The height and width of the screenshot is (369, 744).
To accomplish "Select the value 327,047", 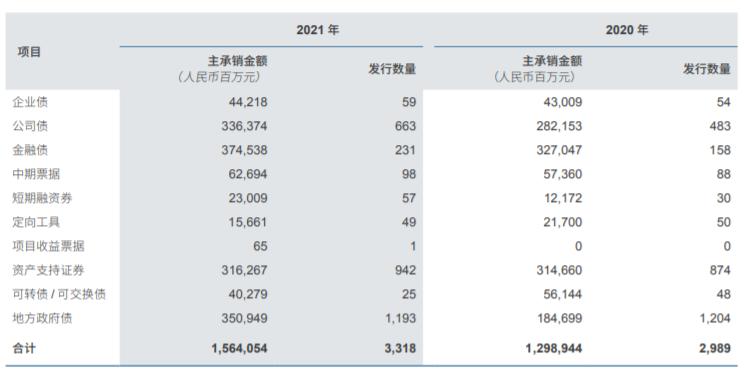I will click(559, 150).
